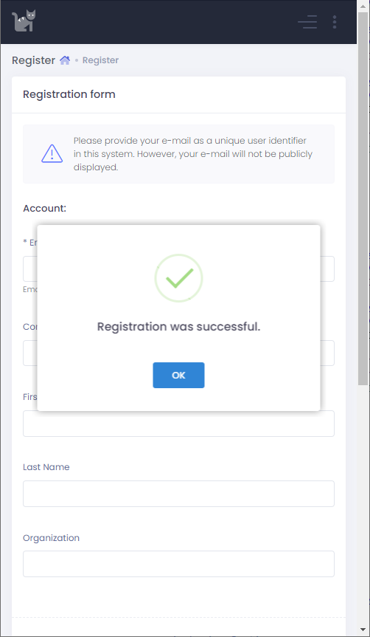Image resolution: width=370 pixels, height=637 pixels.
Task: Click the scrollbar up arrow
Action: pyautogui.click(x=363, y=6)
